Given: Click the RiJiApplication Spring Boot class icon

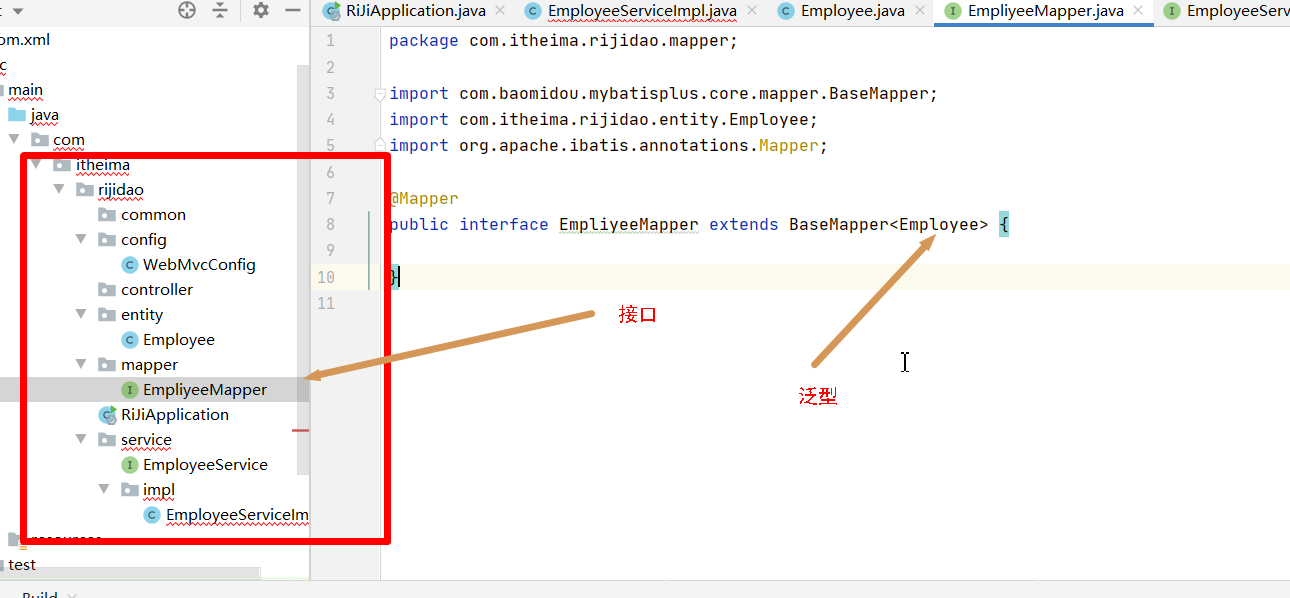Looking at the screenshot, I should click(x=107, y=414).
